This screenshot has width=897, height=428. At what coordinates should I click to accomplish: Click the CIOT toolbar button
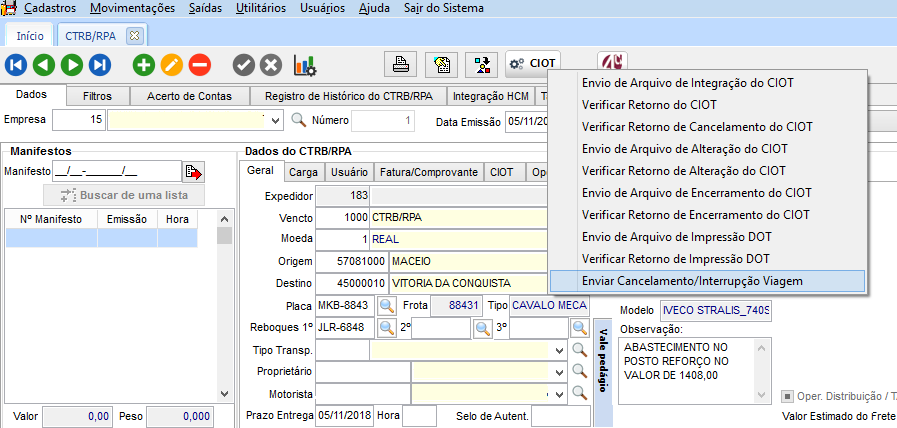click(532, 64)
